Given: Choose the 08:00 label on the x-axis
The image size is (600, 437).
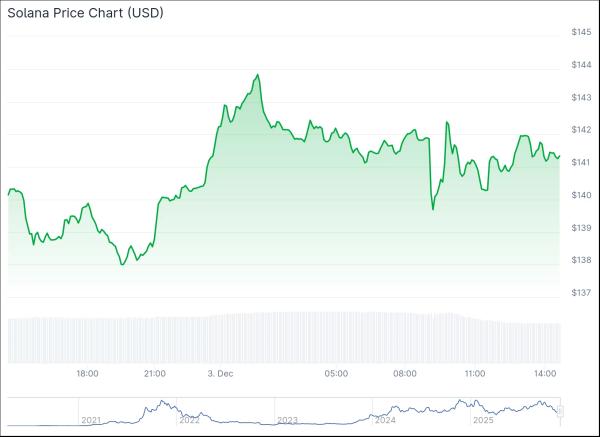Looking at the screenshot, I should 405,374.
